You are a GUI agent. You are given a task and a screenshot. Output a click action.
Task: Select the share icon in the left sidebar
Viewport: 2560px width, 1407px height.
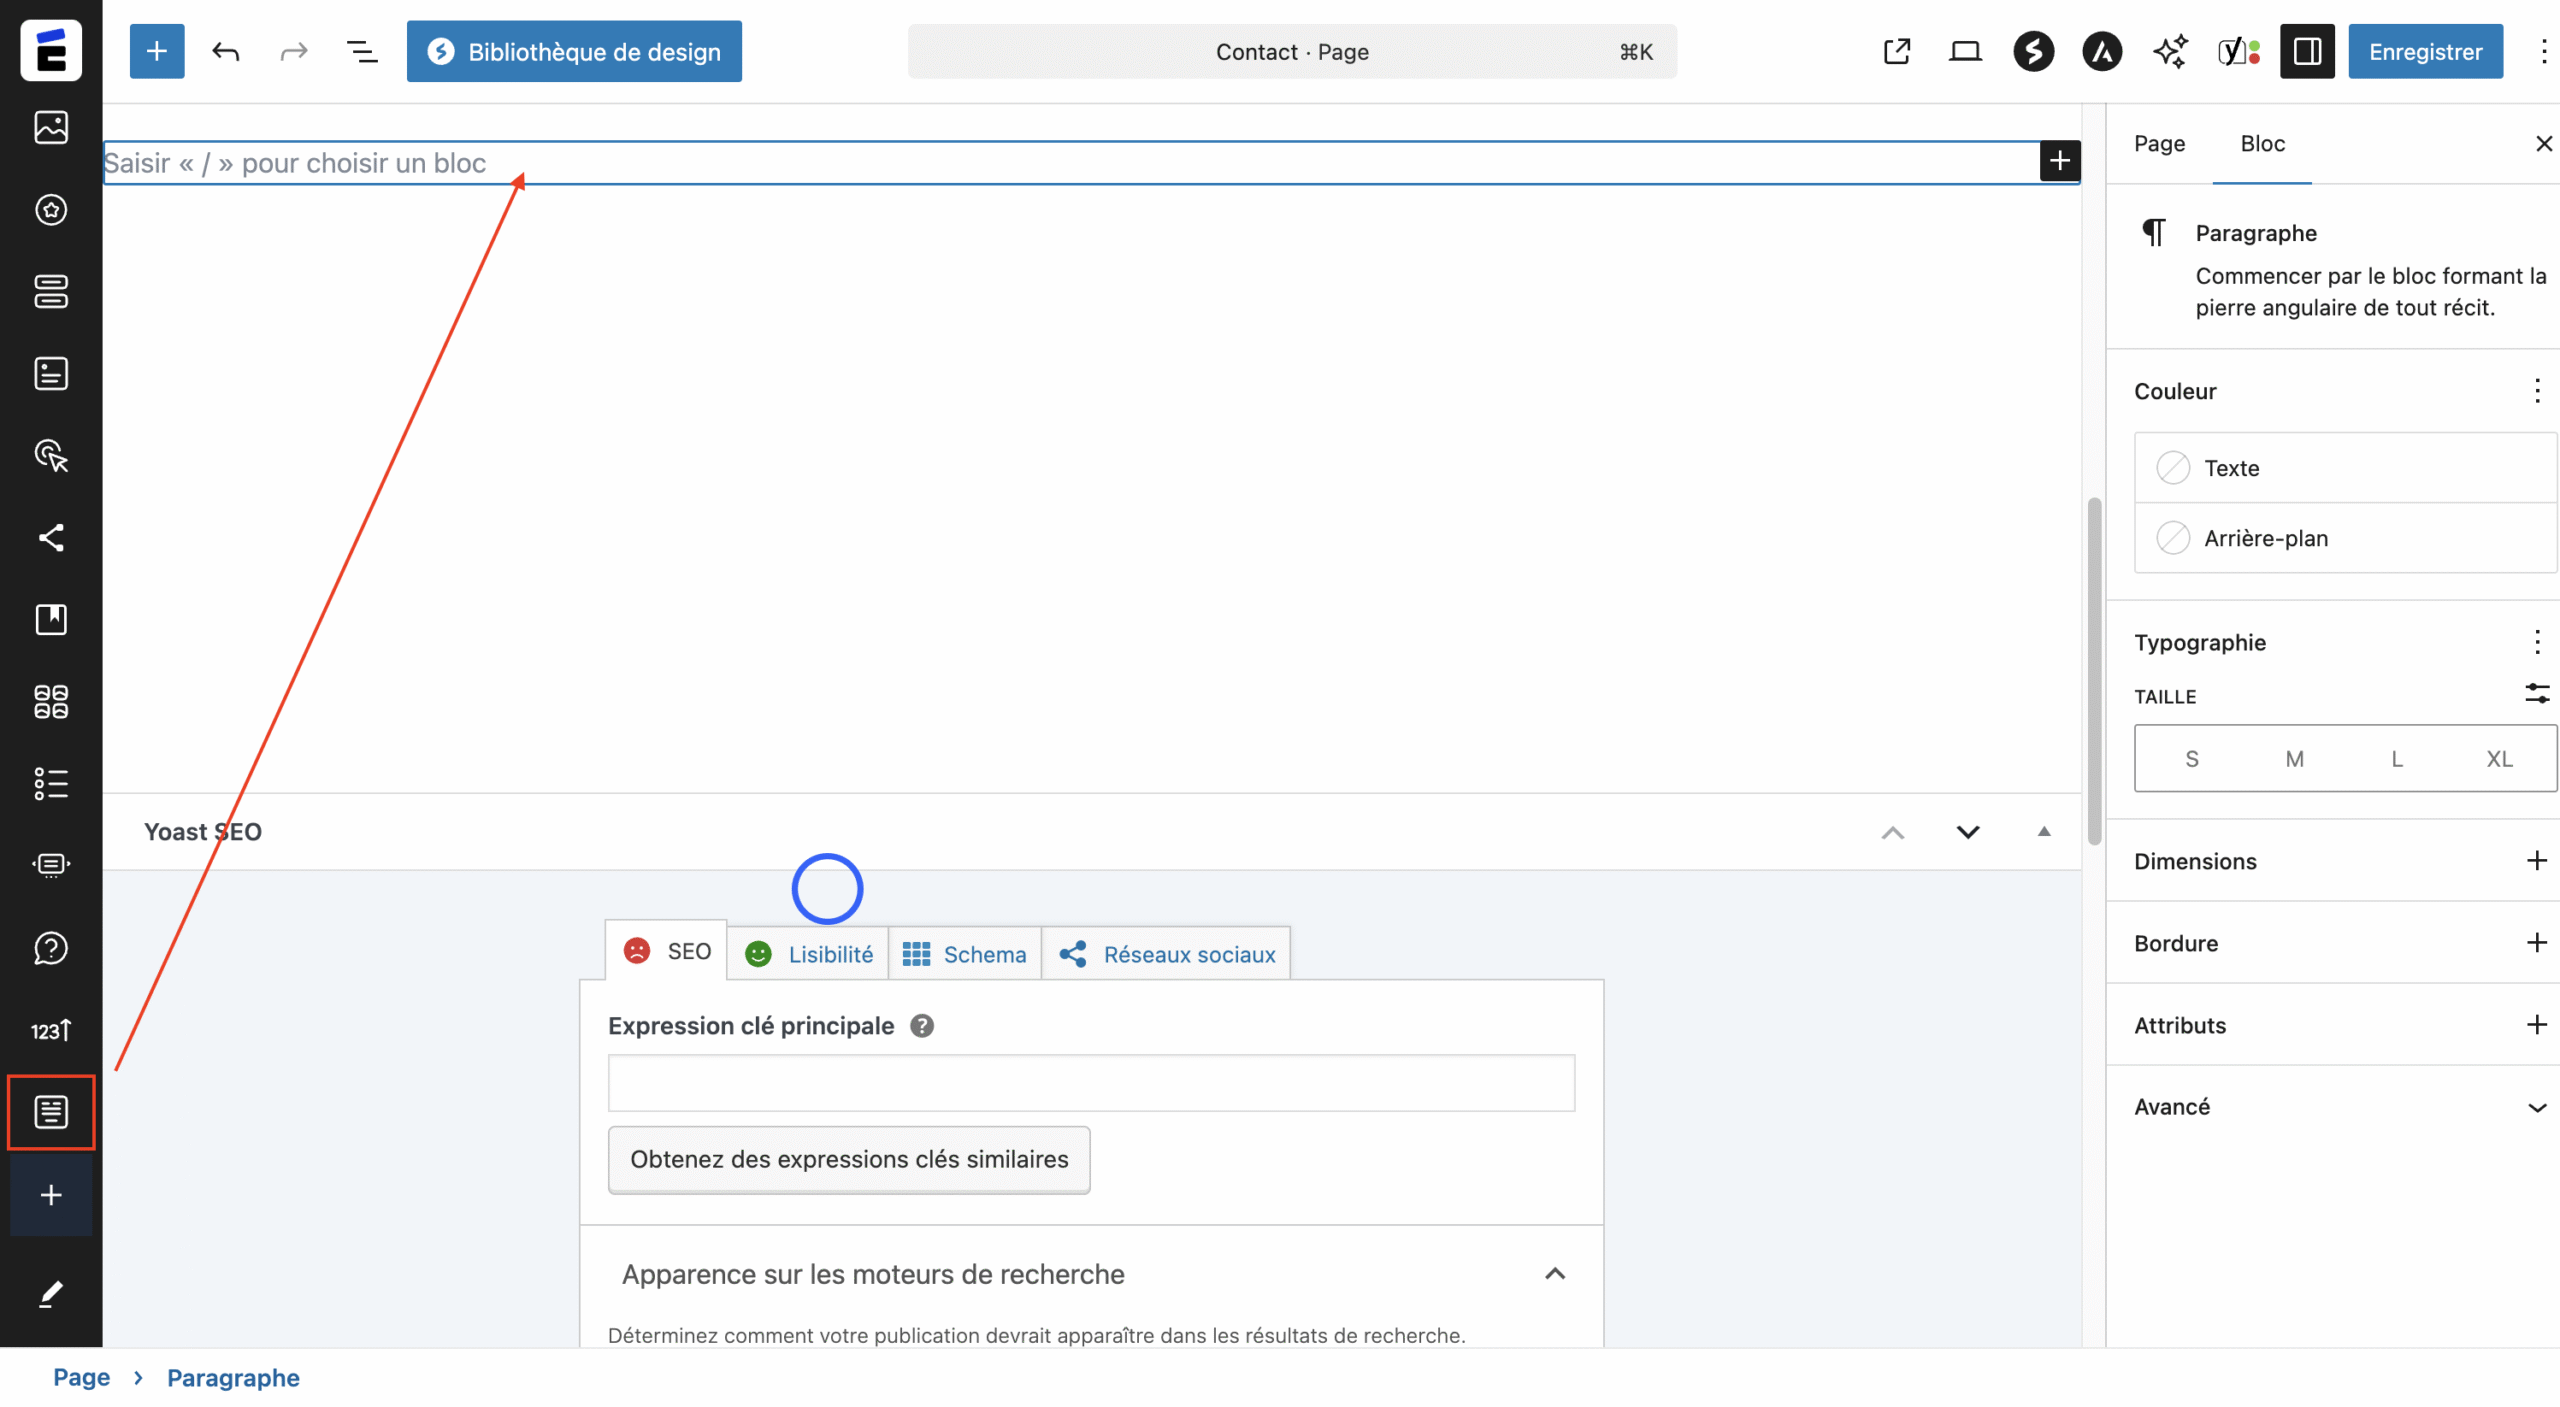tap(51, 538)
